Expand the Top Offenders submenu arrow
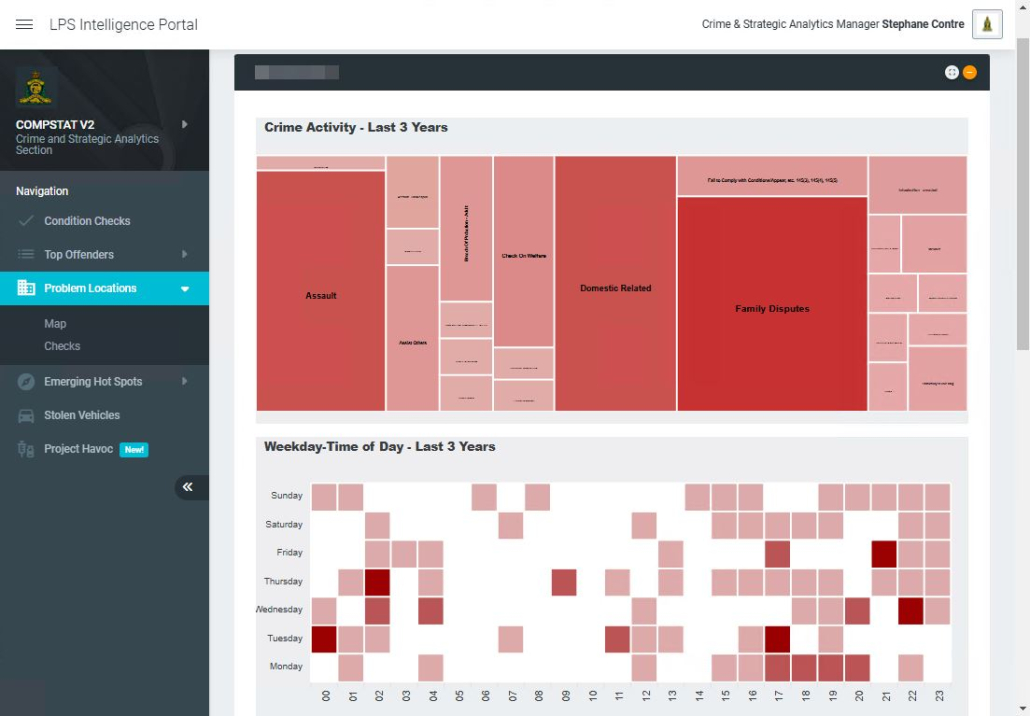Viewport: 1030px width, 716px height. 184,255
